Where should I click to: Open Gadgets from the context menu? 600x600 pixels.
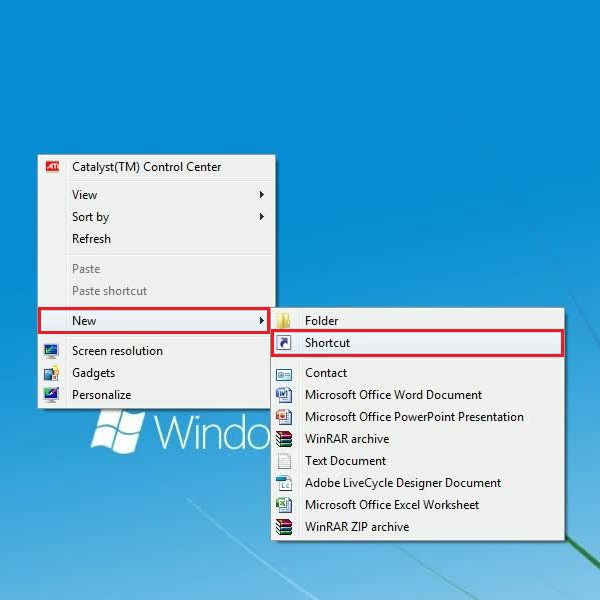155,373
